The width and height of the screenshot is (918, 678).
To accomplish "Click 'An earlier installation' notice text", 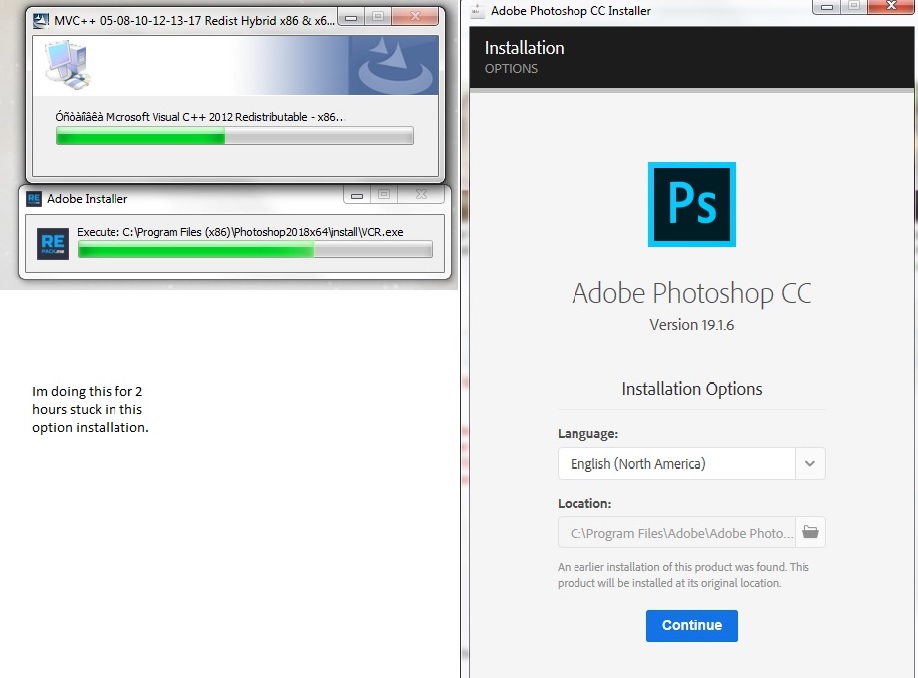I will coord(683,575).
